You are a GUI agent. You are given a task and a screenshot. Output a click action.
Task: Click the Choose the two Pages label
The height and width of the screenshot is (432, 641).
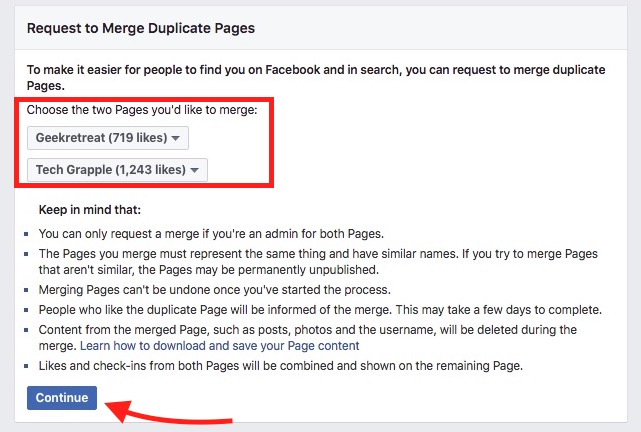click(x=142, y=110)
